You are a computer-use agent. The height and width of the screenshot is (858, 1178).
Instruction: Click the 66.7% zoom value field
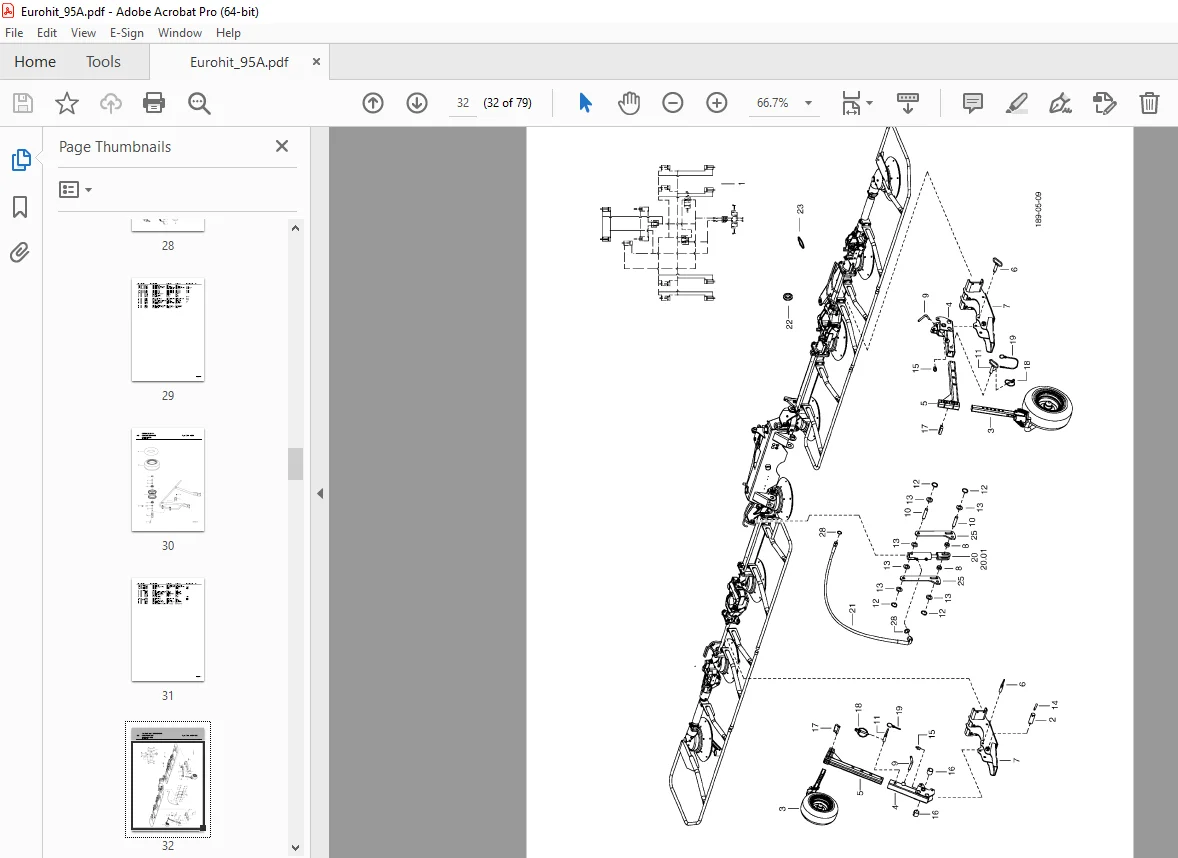[x=772, y=103]
